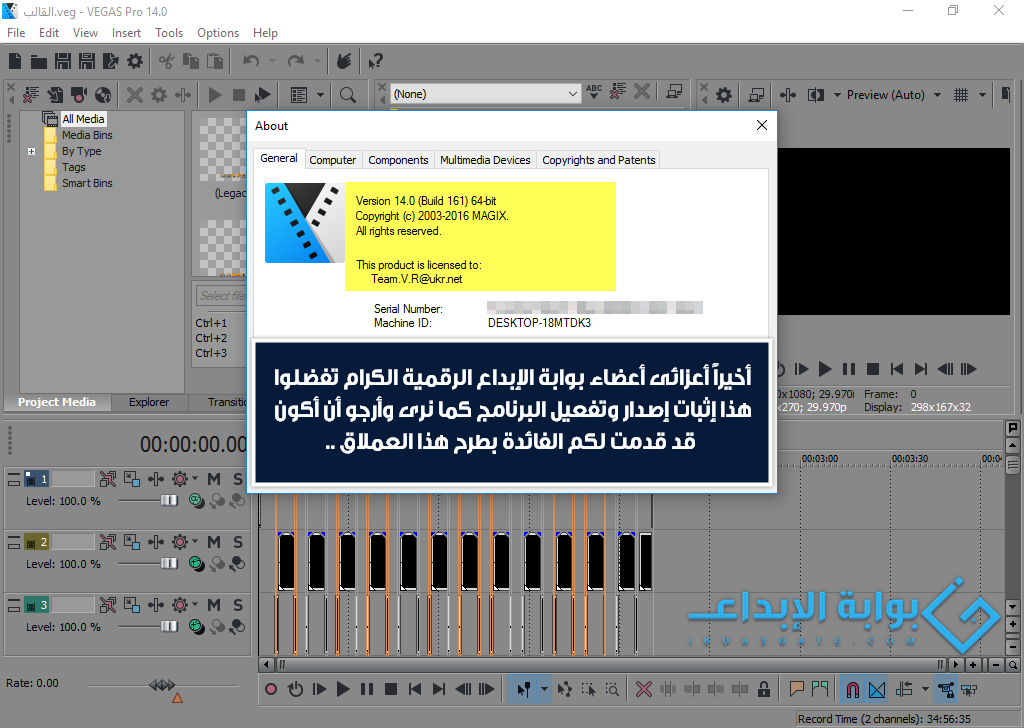1024x728 pixels.
Task: Create a new project from the main toolbar
Action: 15,61
